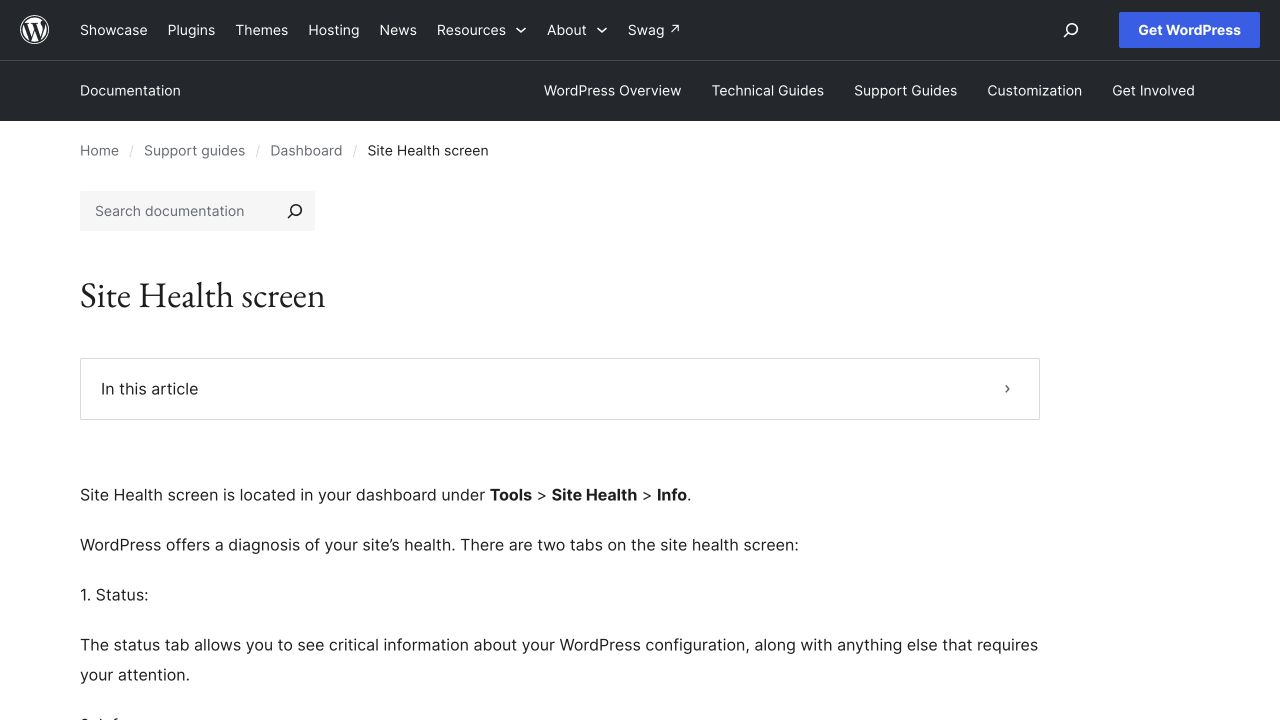Open the Get Involved section
Viewport: 1280px width, 720px height.
tap(1153, 90)
